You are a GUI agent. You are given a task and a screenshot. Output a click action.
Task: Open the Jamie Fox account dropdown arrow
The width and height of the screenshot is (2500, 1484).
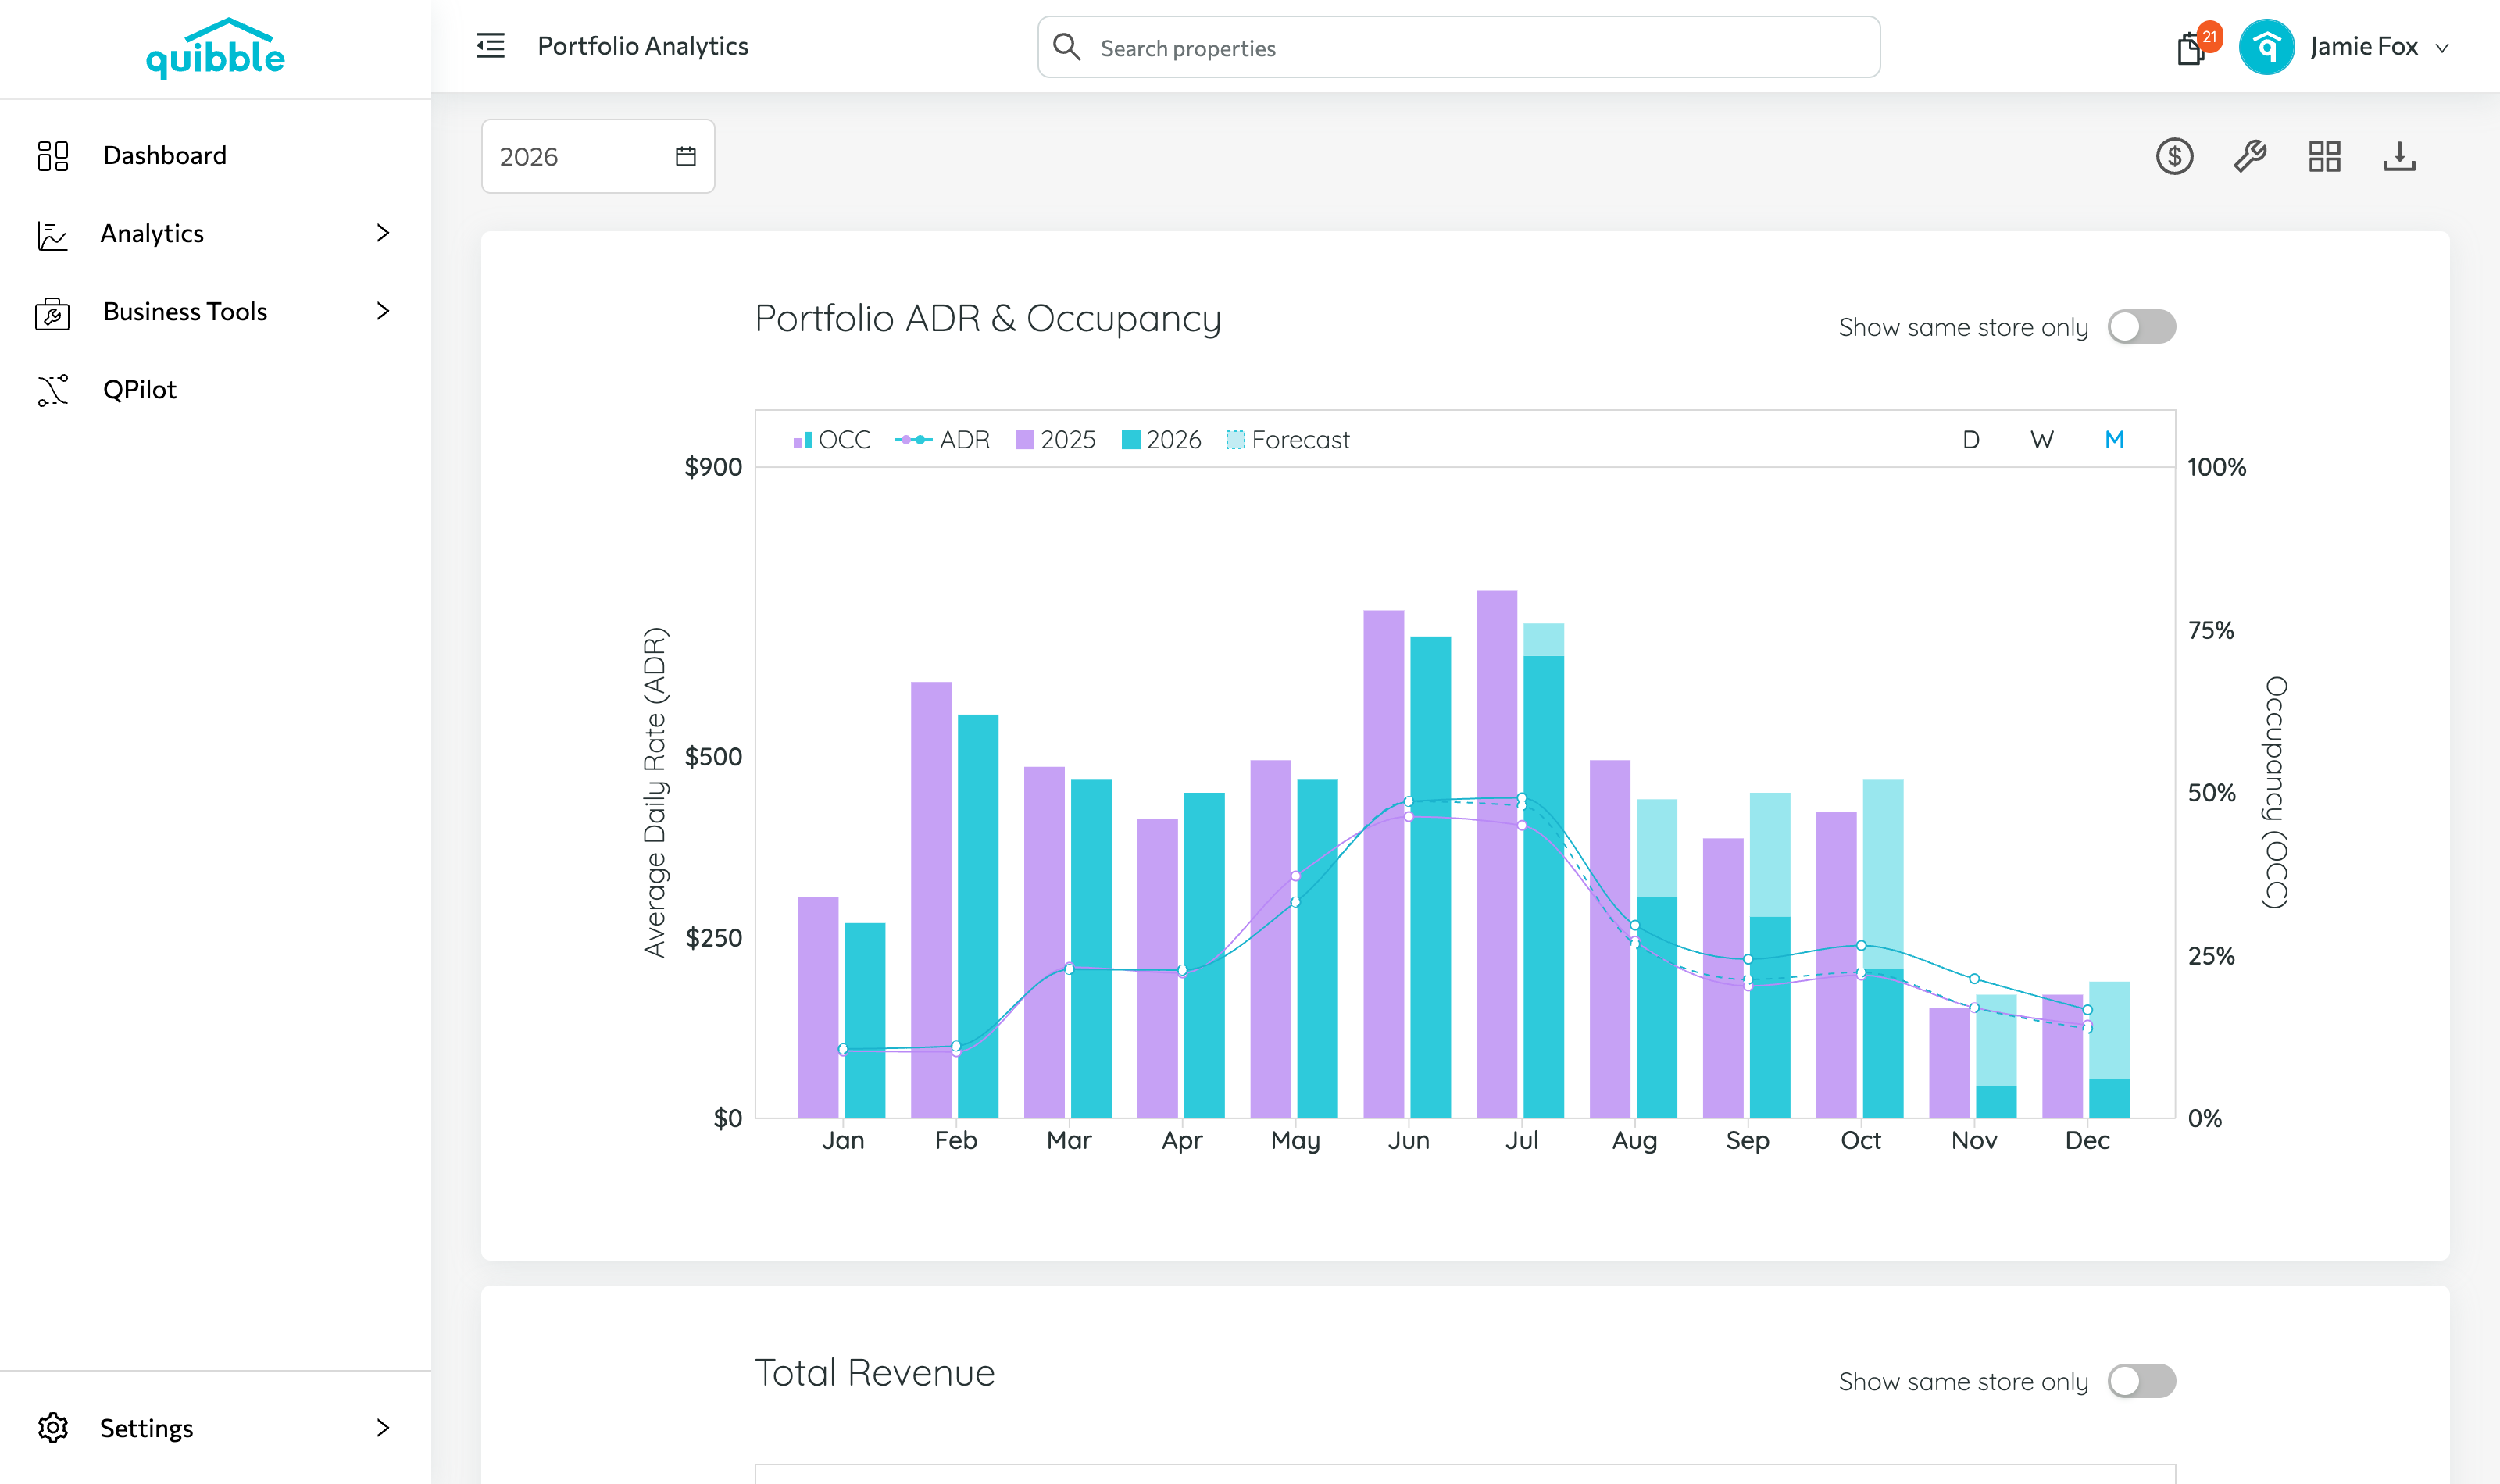pyautogui.click(x=2441, y=48)
